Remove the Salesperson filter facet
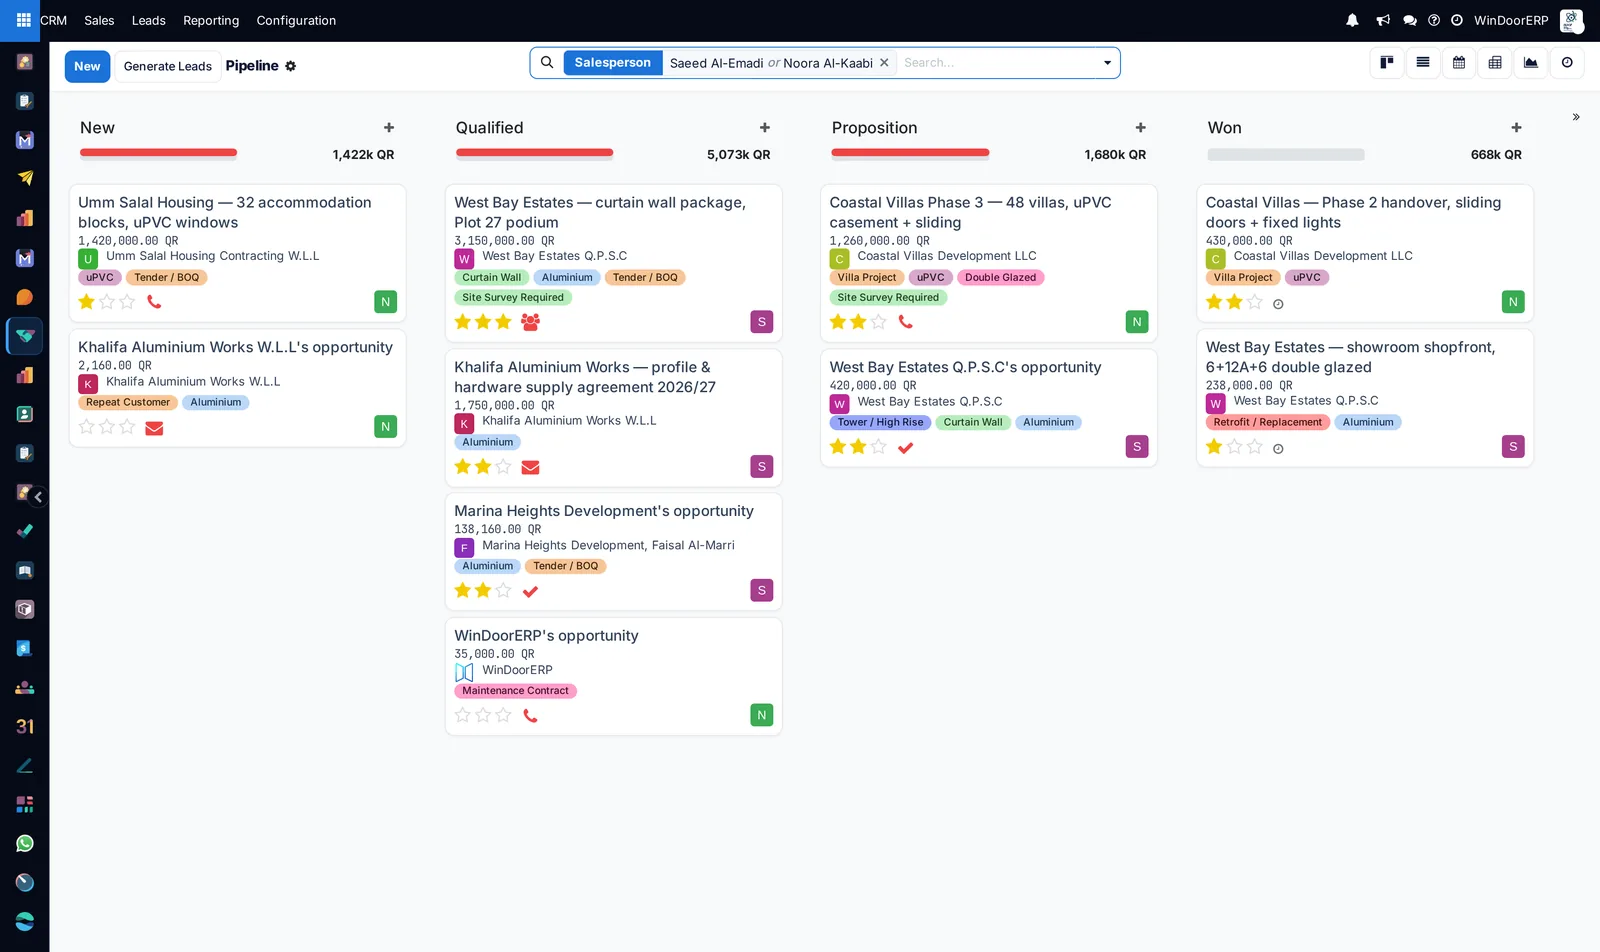Viewport: 1600px width, 952px height. [884, 63]
